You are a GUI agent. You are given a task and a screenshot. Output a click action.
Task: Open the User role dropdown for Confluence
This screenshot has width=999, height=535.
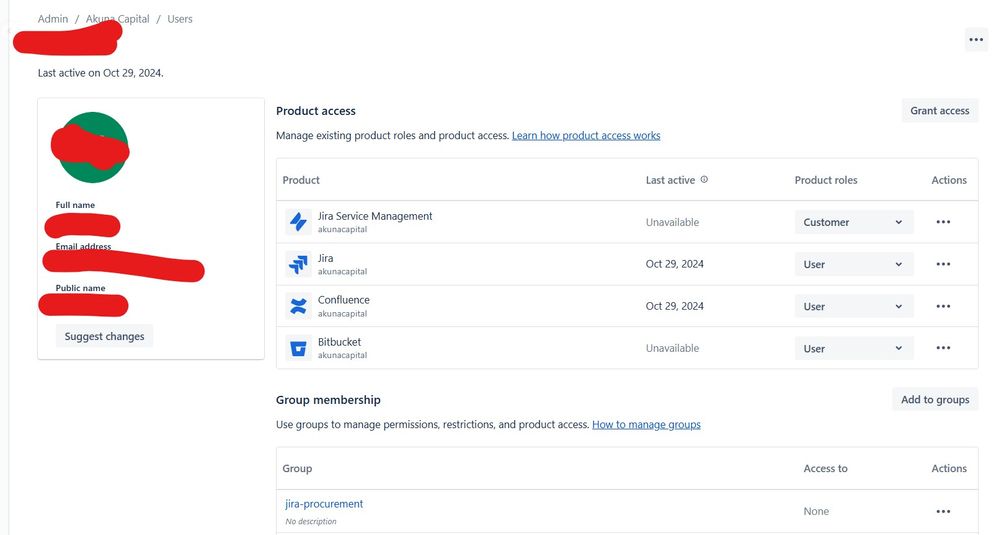click(x=854, y=306)
